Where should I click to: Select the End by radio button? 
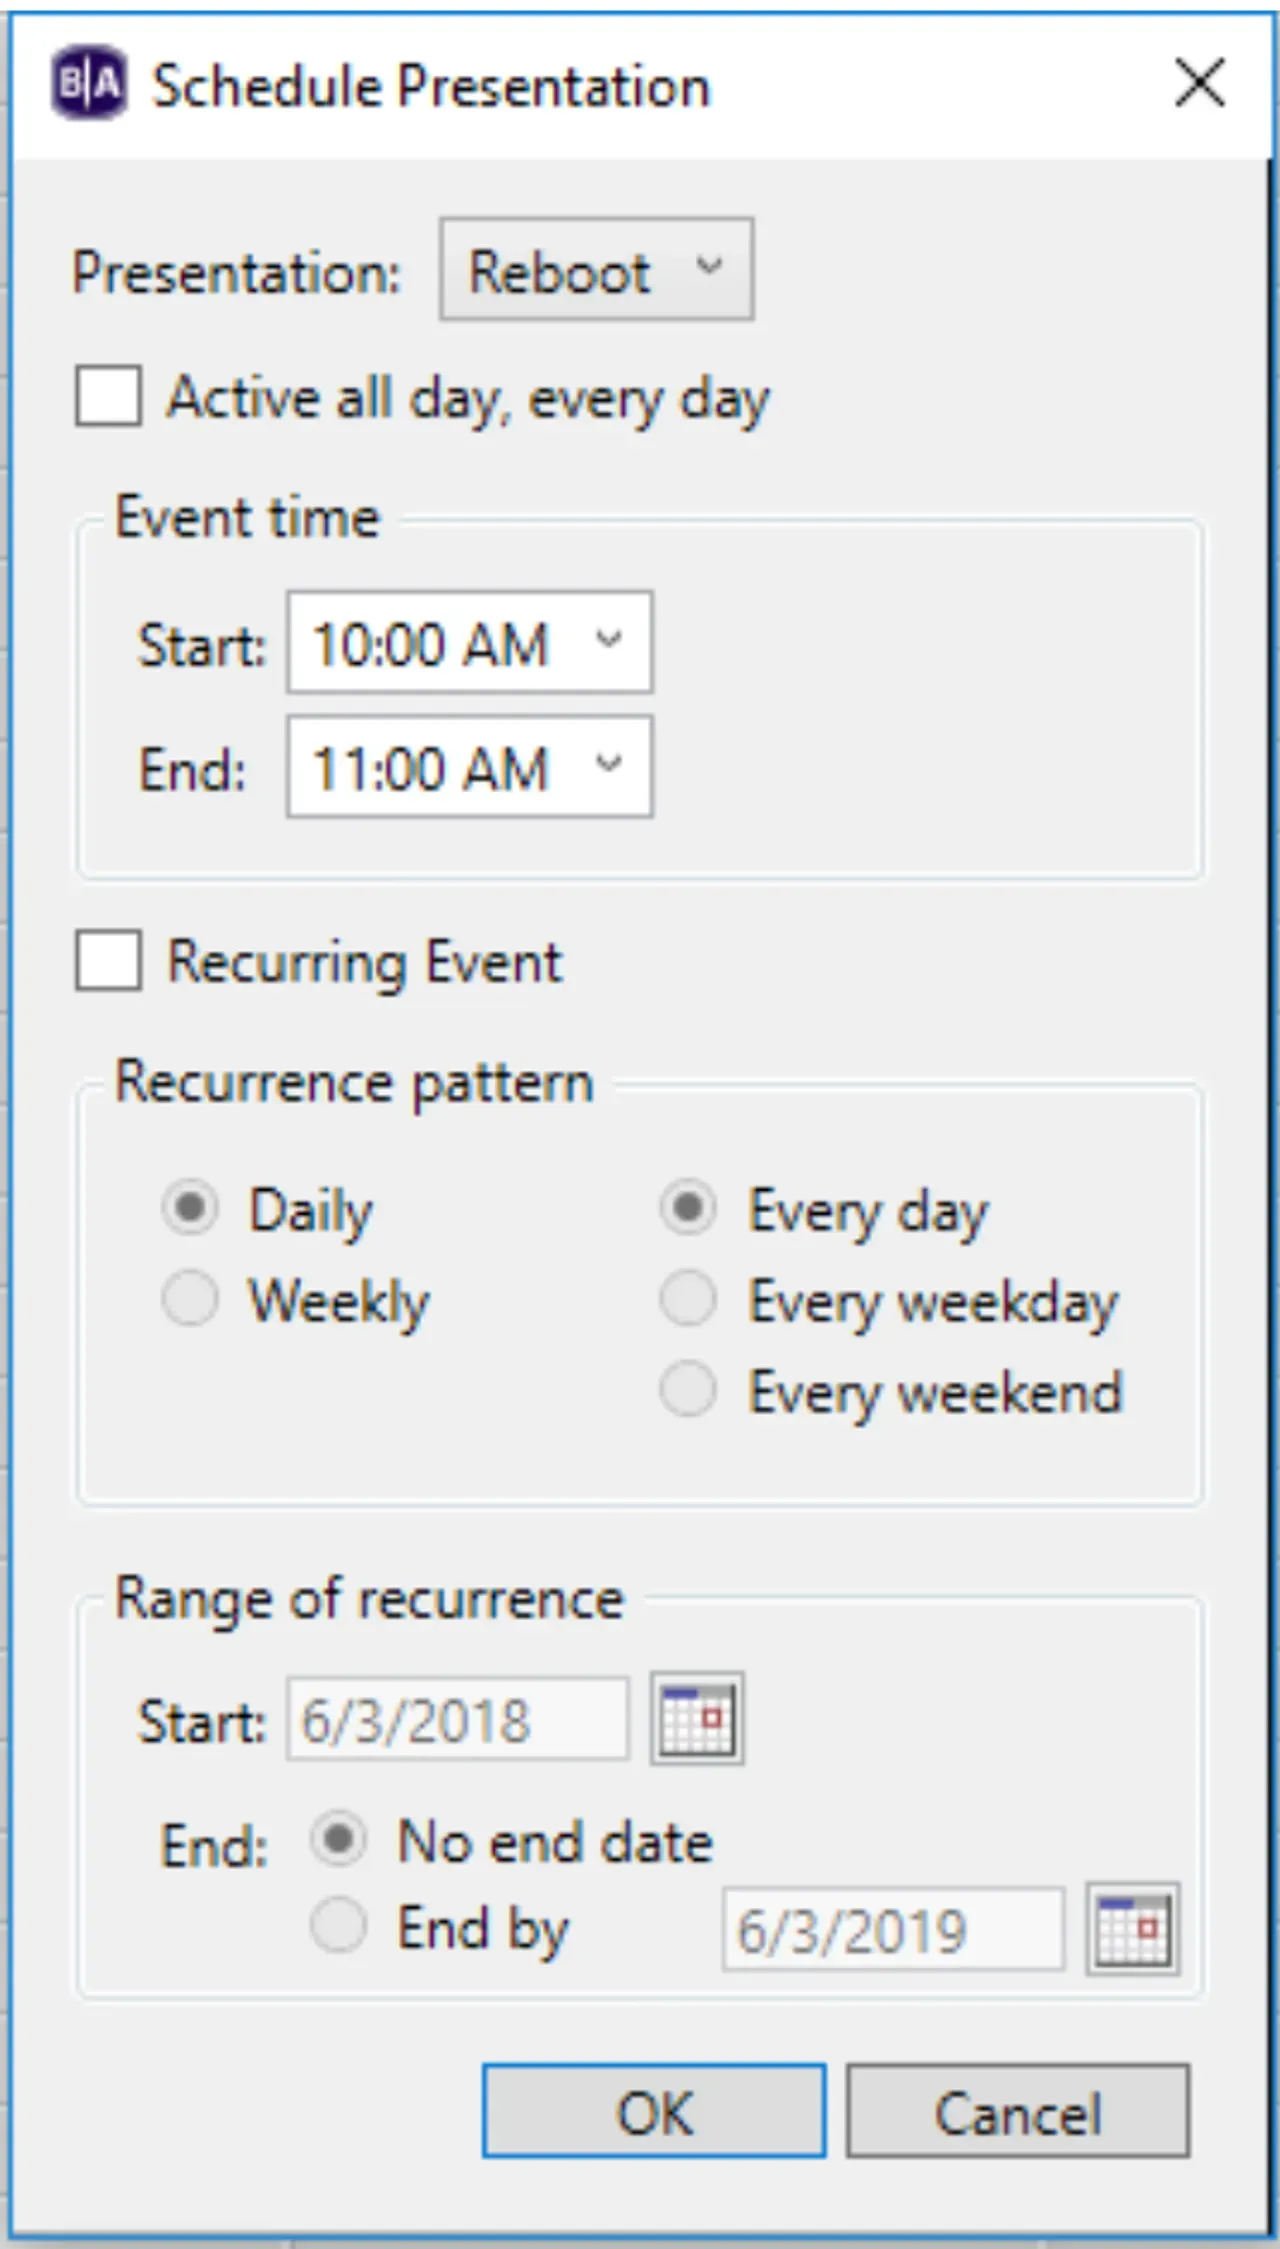(x=338, y=1926)
